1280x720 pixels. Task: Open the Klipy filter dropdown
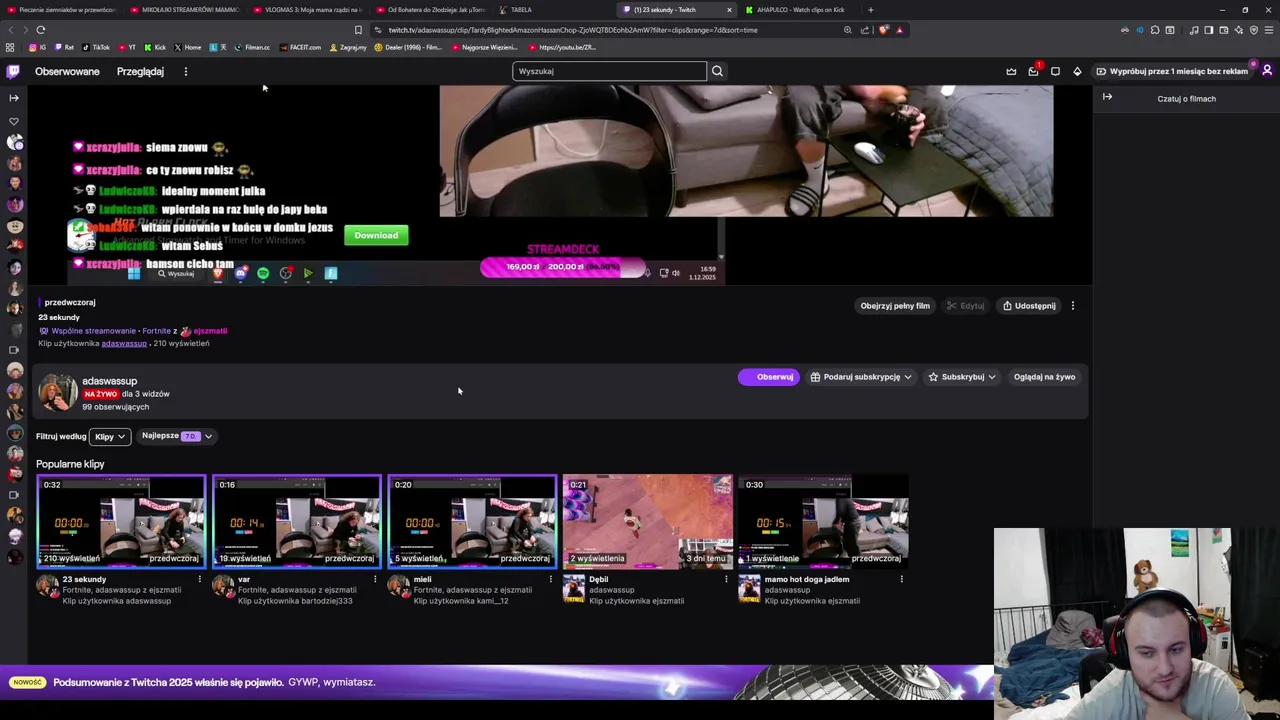(x=110, y=436)
